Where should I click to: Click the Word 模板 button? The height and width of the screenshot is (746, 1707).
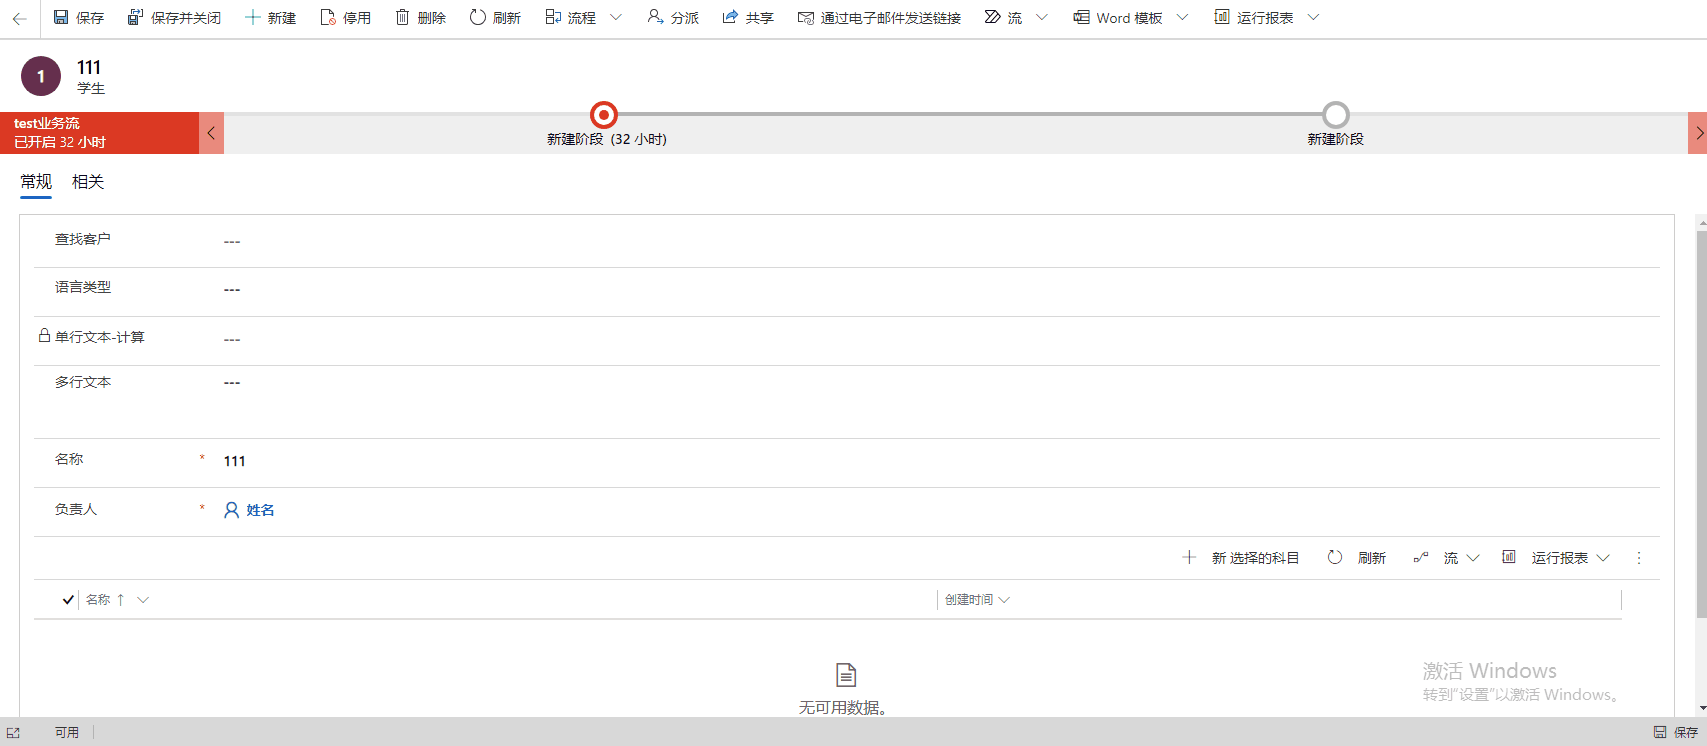tap(1118, 18)
